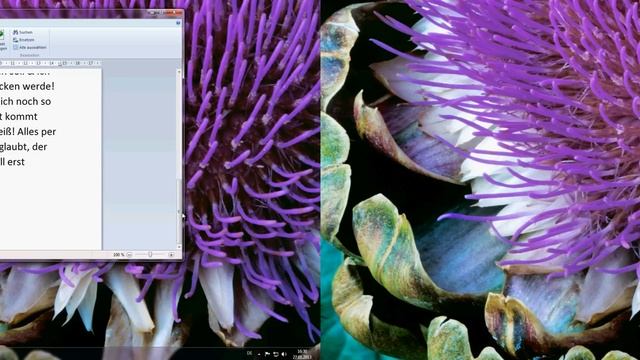Click the word 'erst' in the document
This screenshot has height=360, width=640.
(x=16, y=162)
